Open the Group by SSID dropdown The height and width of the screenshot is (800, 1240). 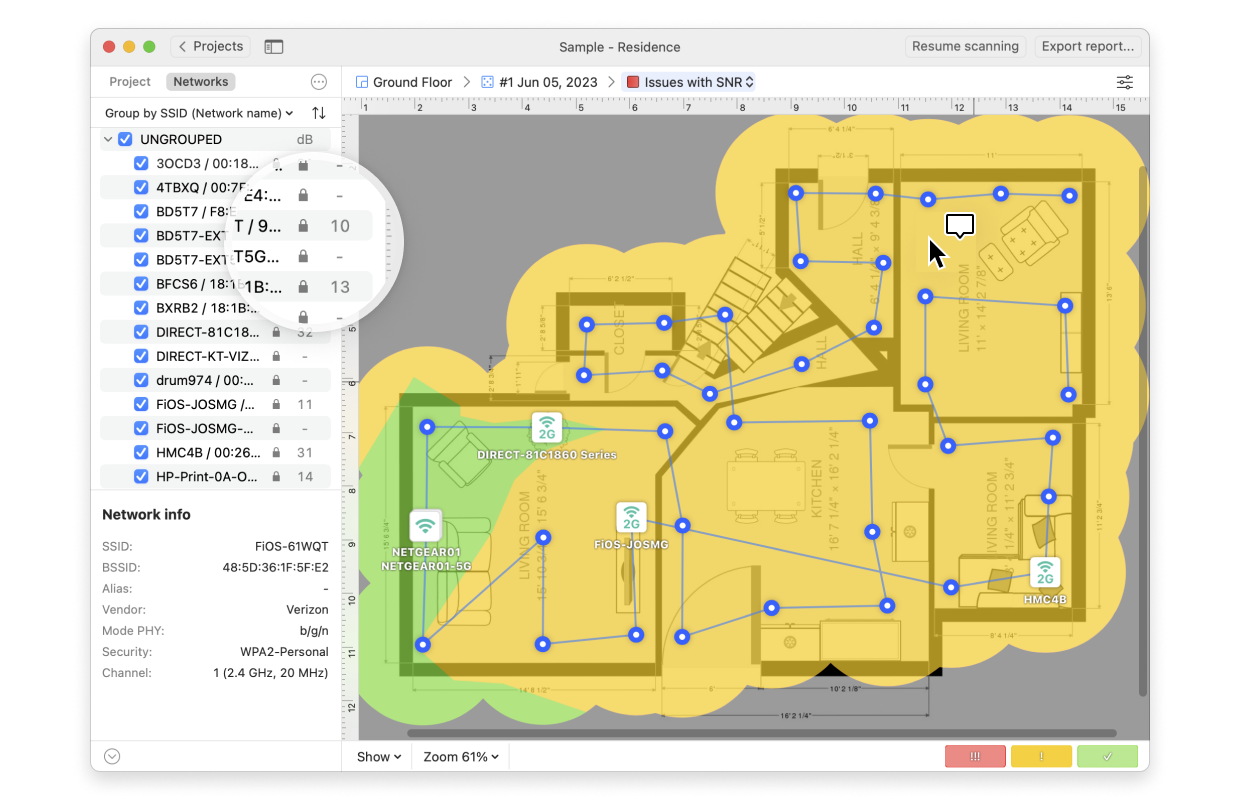[199, 113]
